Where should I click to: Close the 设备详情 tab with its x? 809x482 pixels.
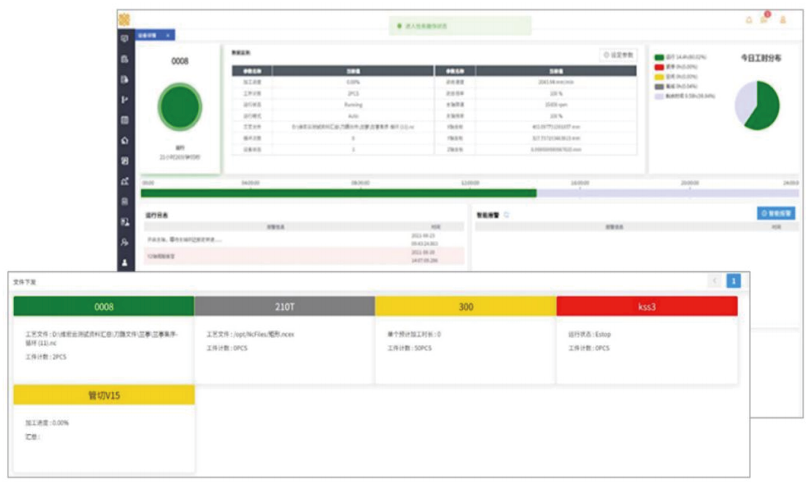click(x=168, y=35)
